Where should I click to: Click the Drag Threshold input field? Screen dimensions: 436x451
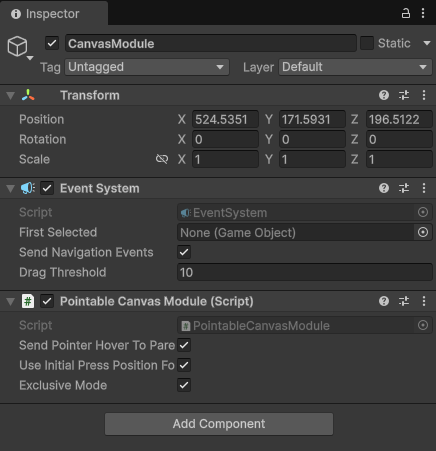point(305,272)
